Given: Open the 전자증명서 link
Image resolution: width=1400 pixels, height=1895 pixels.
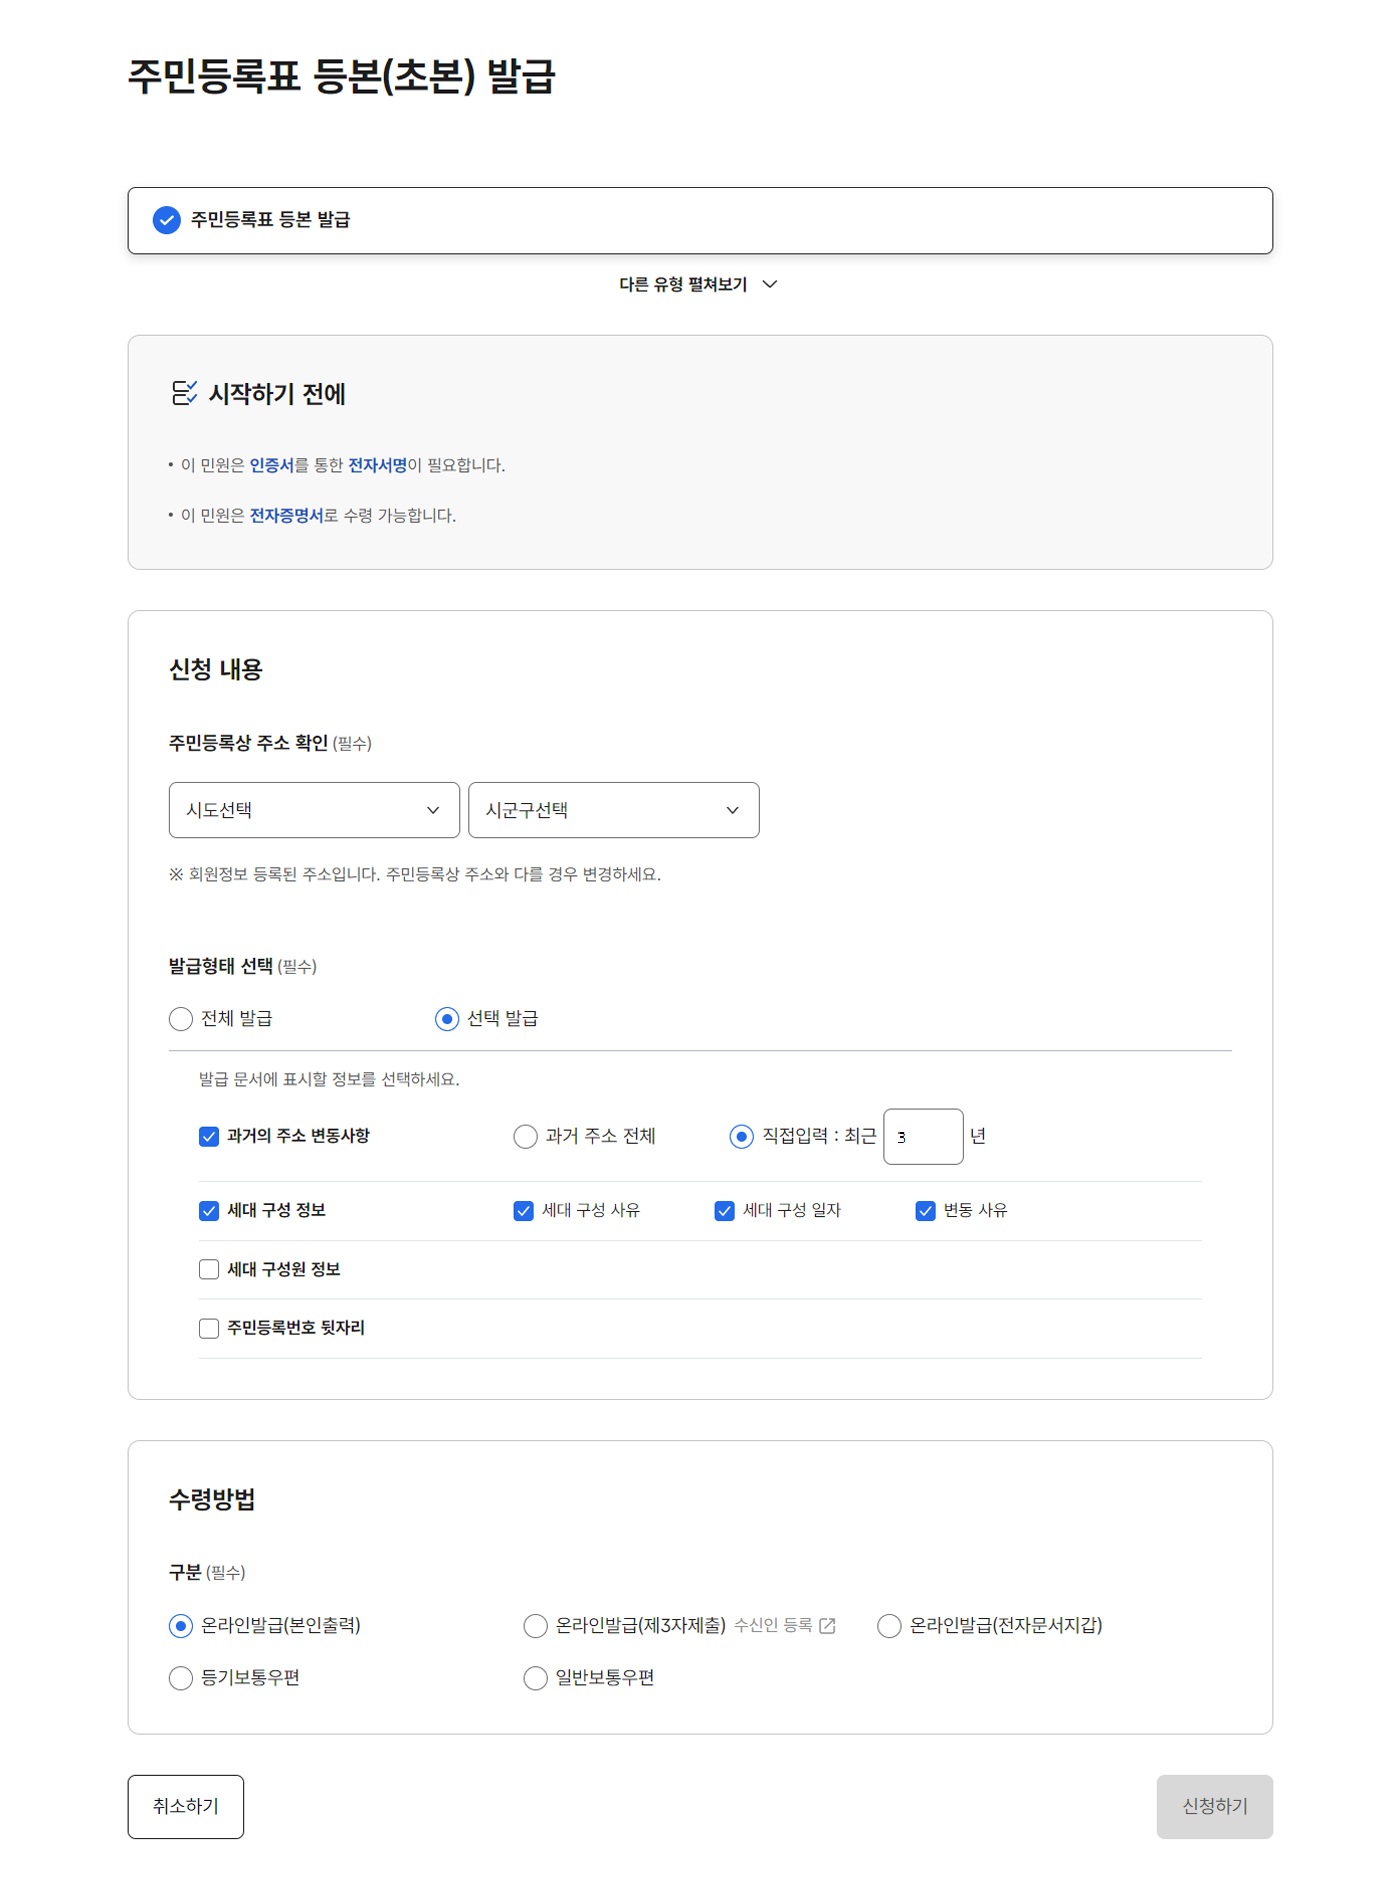Looking at the screenshot, I should [286, 516].
